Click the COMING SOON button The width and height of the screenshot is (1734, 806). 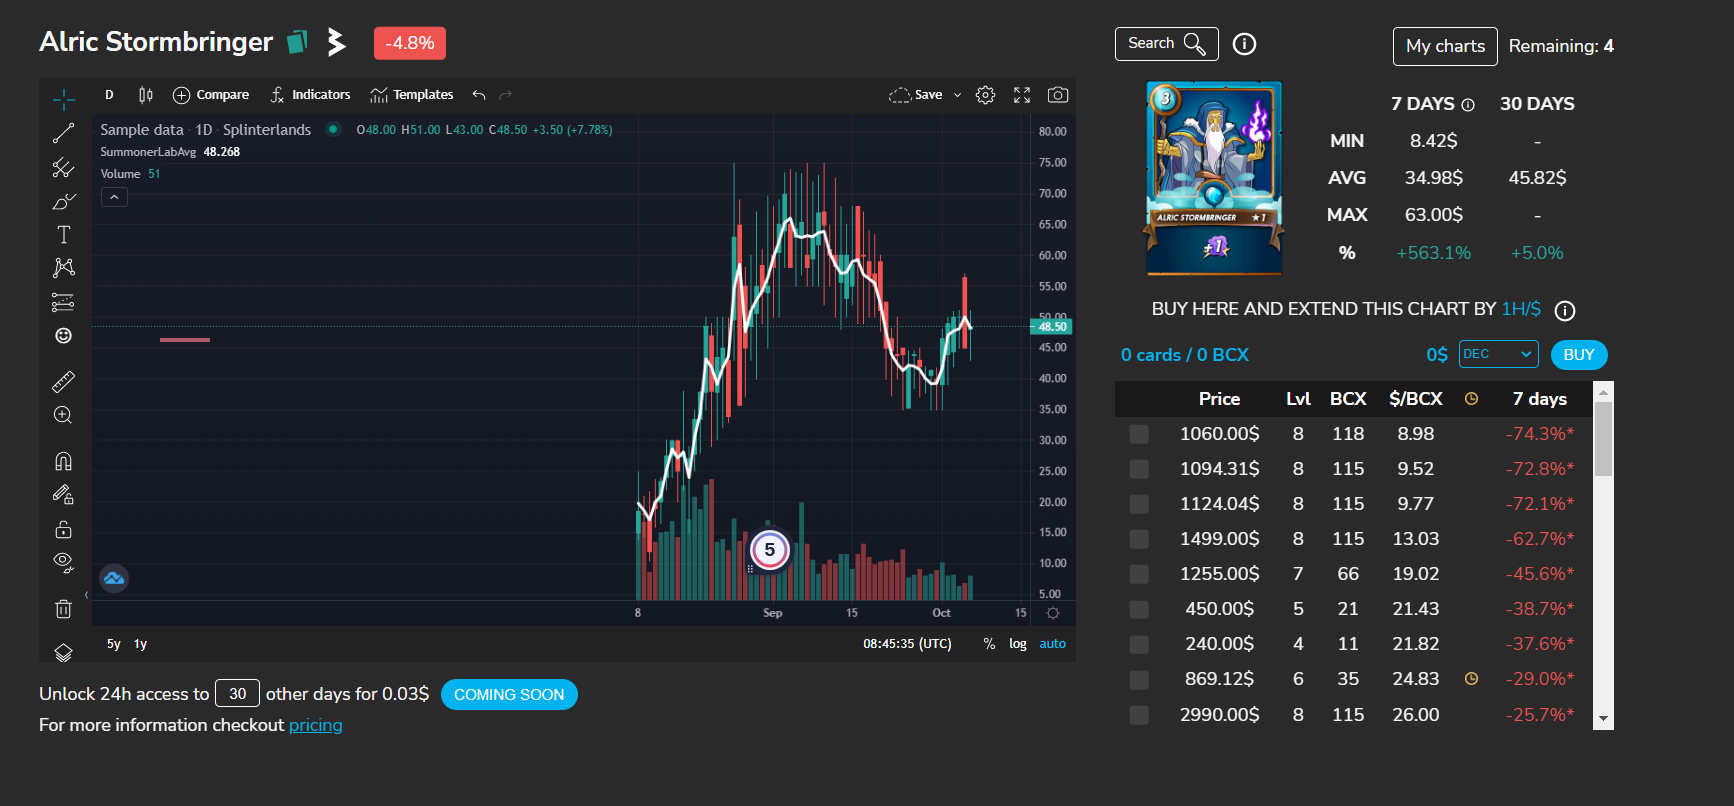509,694
